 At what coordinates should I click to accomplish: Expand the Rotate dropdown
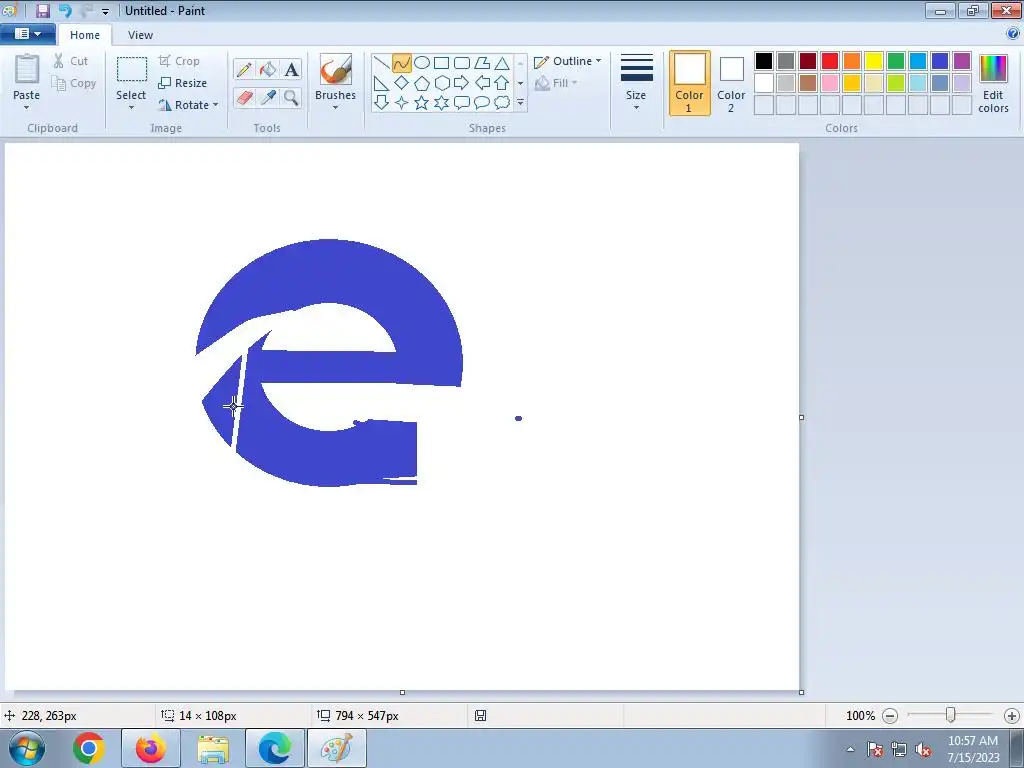216,104
